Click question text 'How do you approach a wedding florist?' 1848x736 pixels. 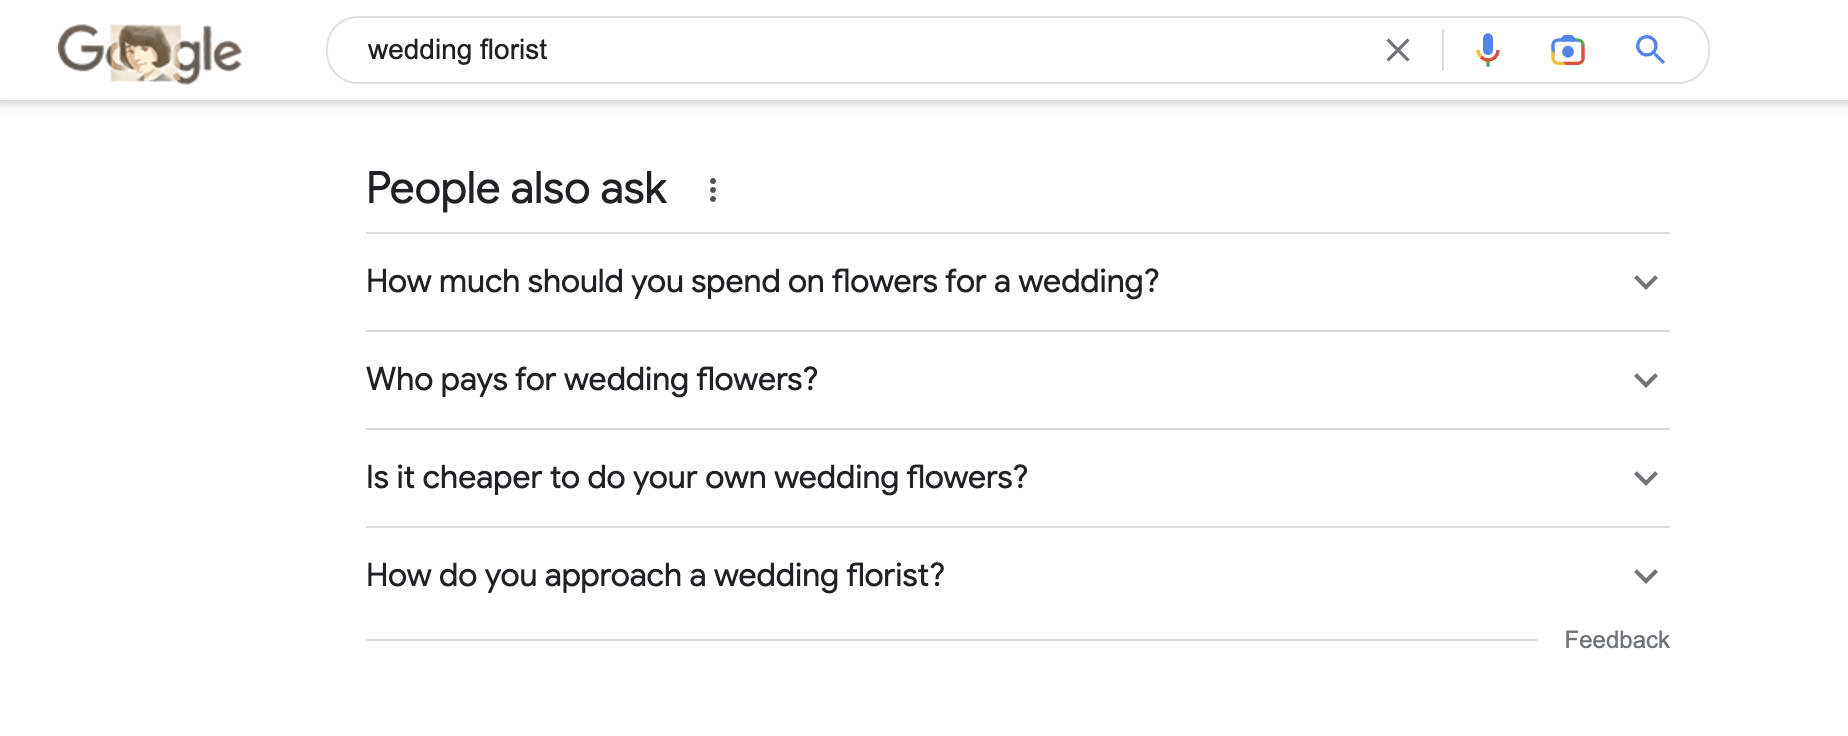point(655,576)
